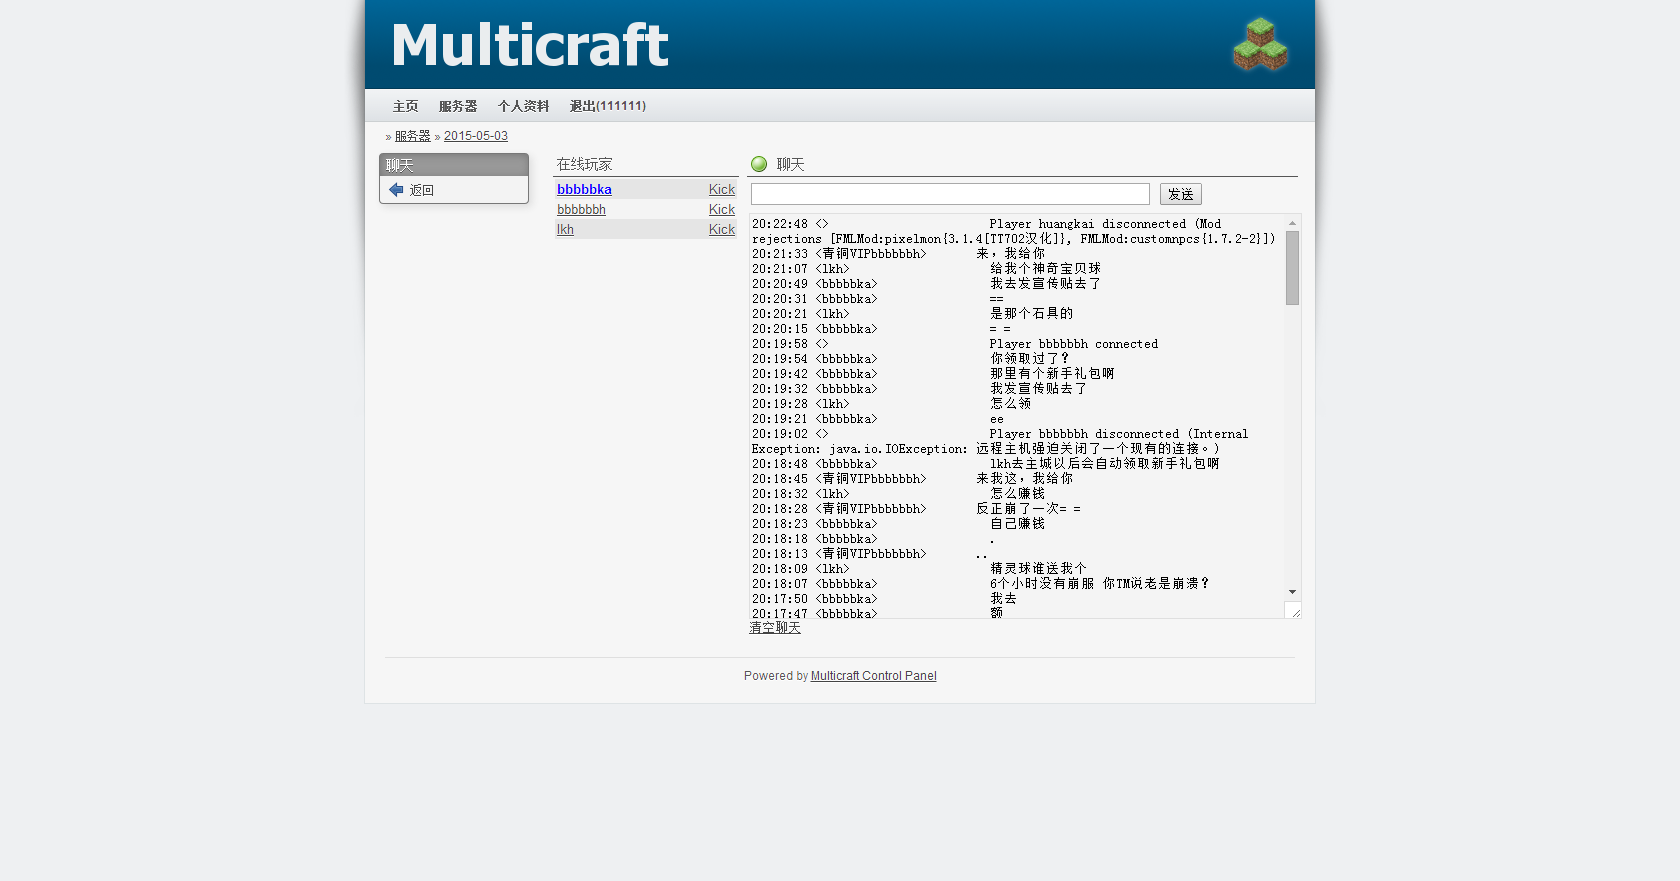1680x881 pixels.
Task: Click the Multicraft title banner text
Action: pyautogui.click(x=530, y=45)
